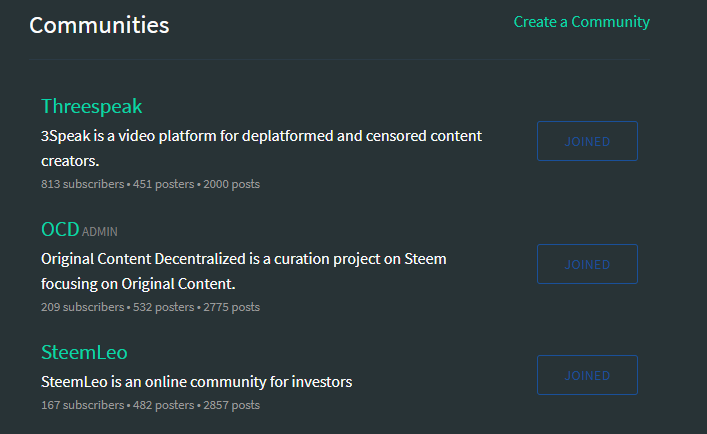Image resolution: width=707 pixels, height=434 pixels.
Task: Open the SteemLeo community link
Action: click(x=84, y=352)
